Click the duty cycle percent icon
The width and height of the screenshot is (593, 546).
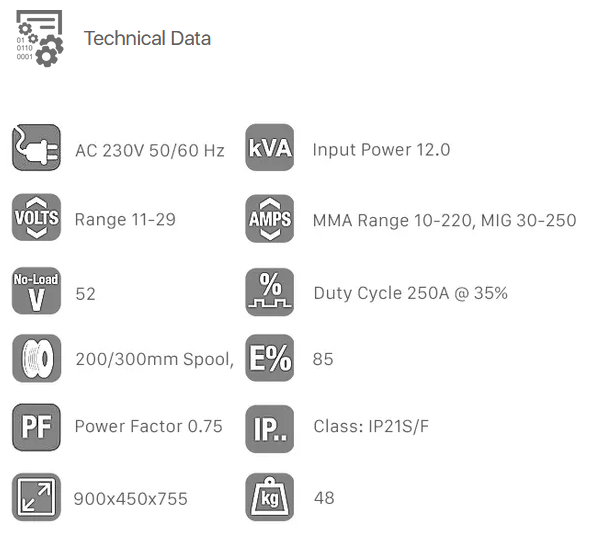(x=270, y=292)
